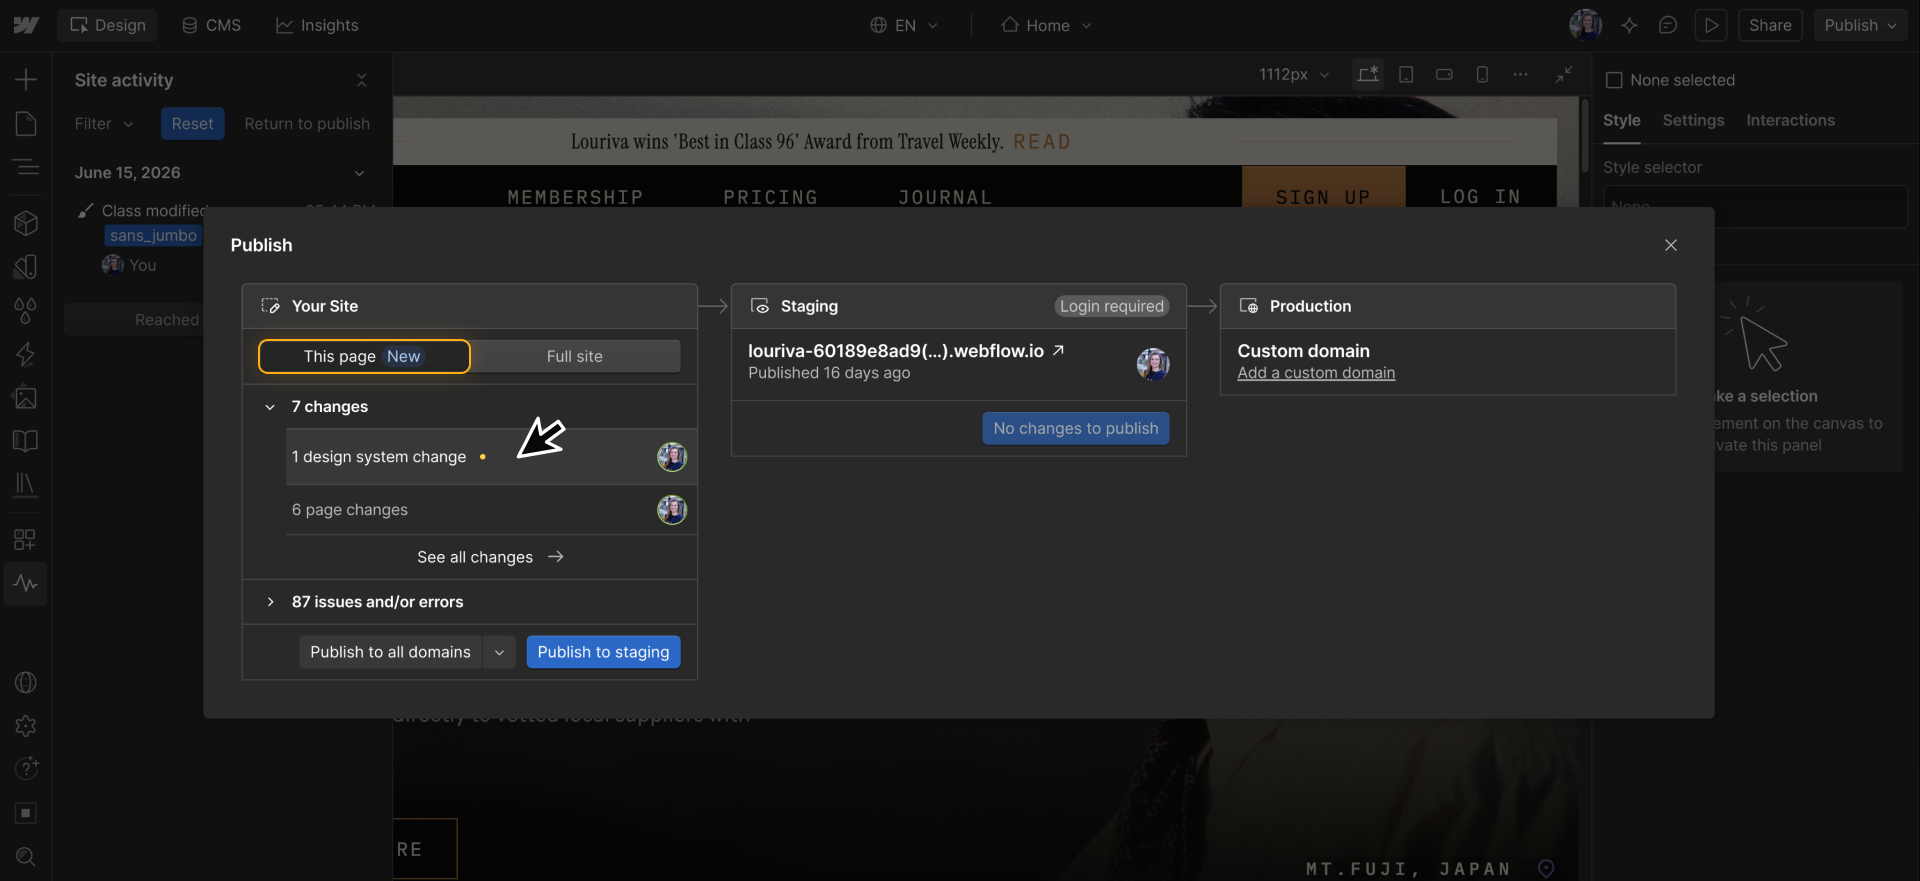Click the collapse canvas arrows icon
Viewport: 1920px width, 881px height.
[x=1564, y=74]
